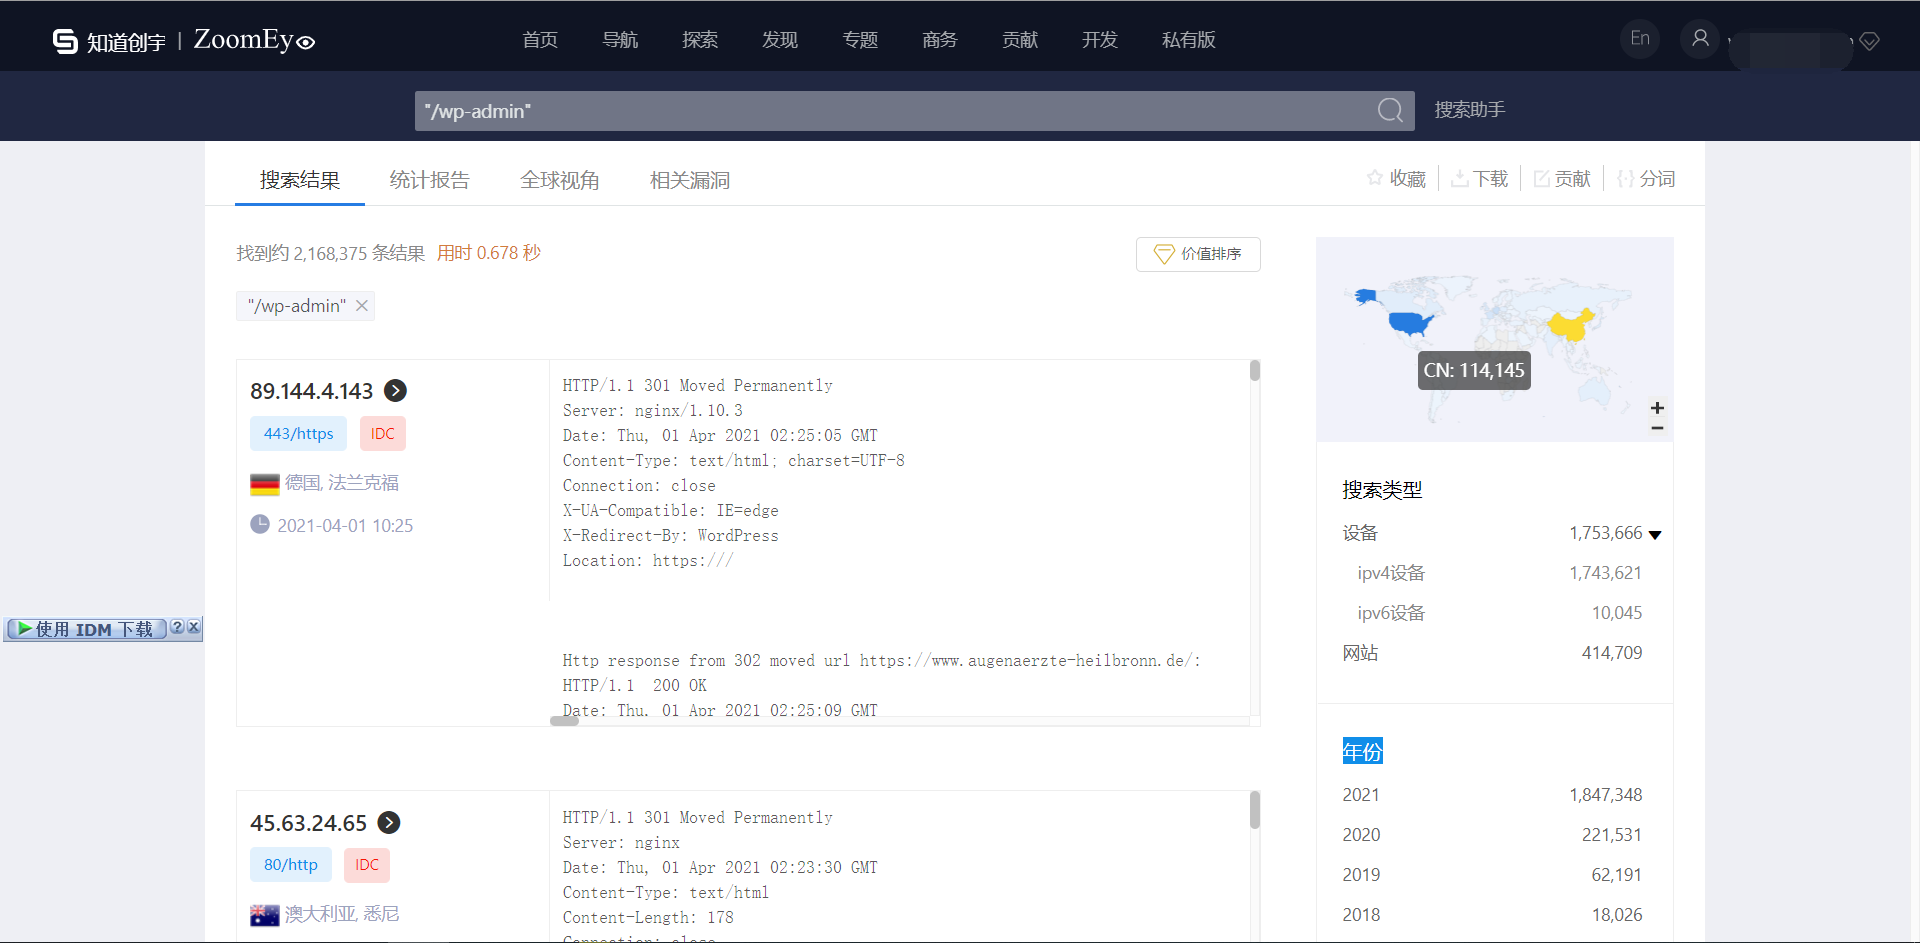Image resolution: width=1920 pixels, height=943 pixels.
Task: Click the 设备 category label
Action: pos(1360,533)
